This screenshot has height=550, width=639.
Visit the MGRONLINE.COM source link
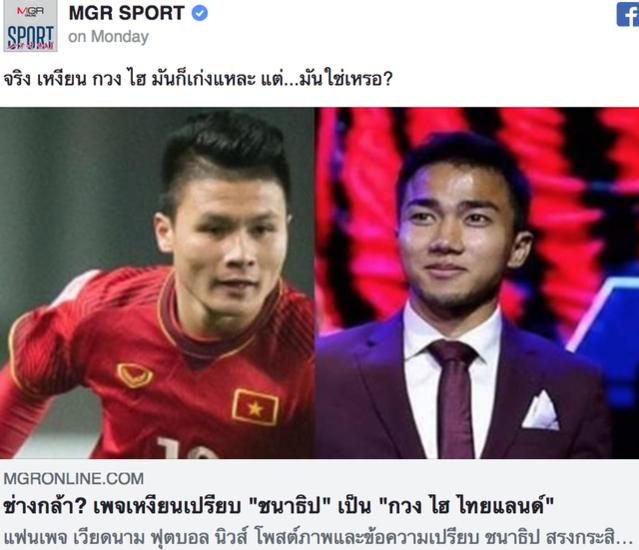[74, 478]
